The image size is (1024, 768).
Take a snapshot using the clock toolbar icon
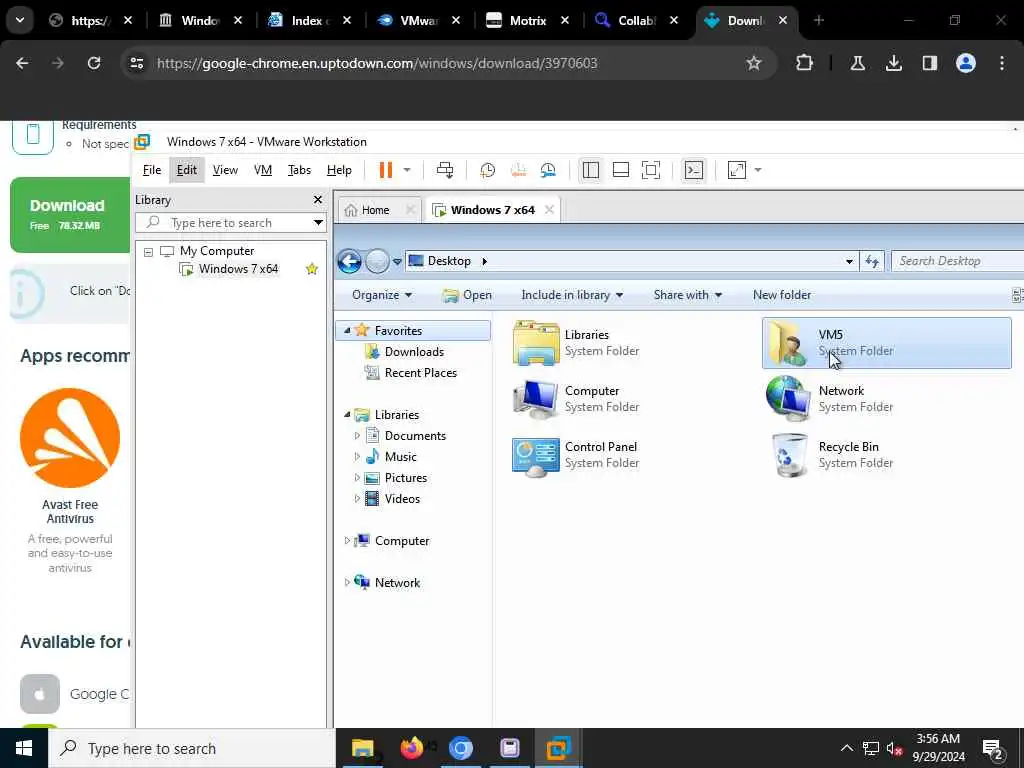[x=487, y=170]
